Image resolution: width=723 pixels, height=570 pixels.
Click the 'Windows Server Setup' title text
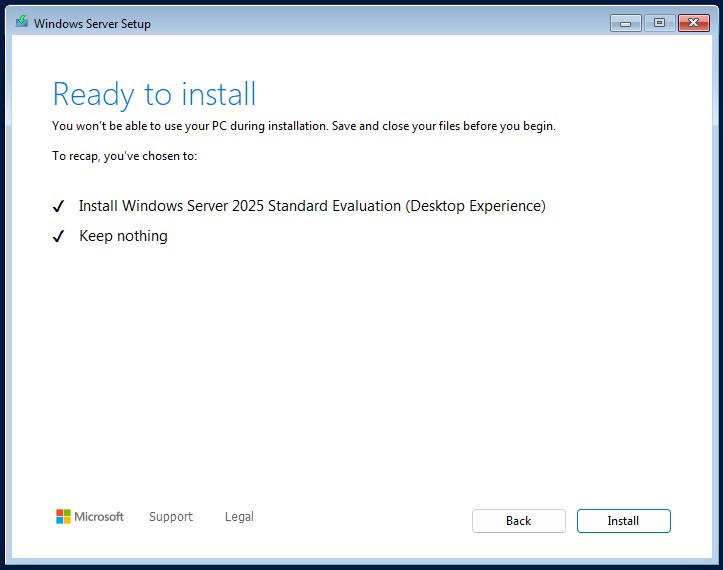(x=92, y=24)
